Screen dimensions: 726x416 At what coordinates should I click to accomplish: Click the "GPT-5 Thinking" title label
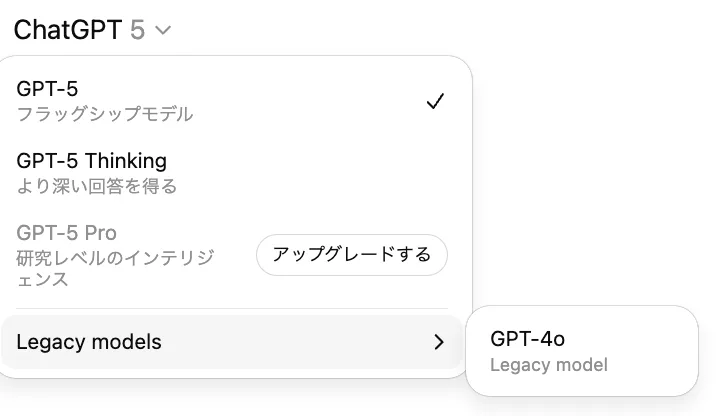point(92,160)
